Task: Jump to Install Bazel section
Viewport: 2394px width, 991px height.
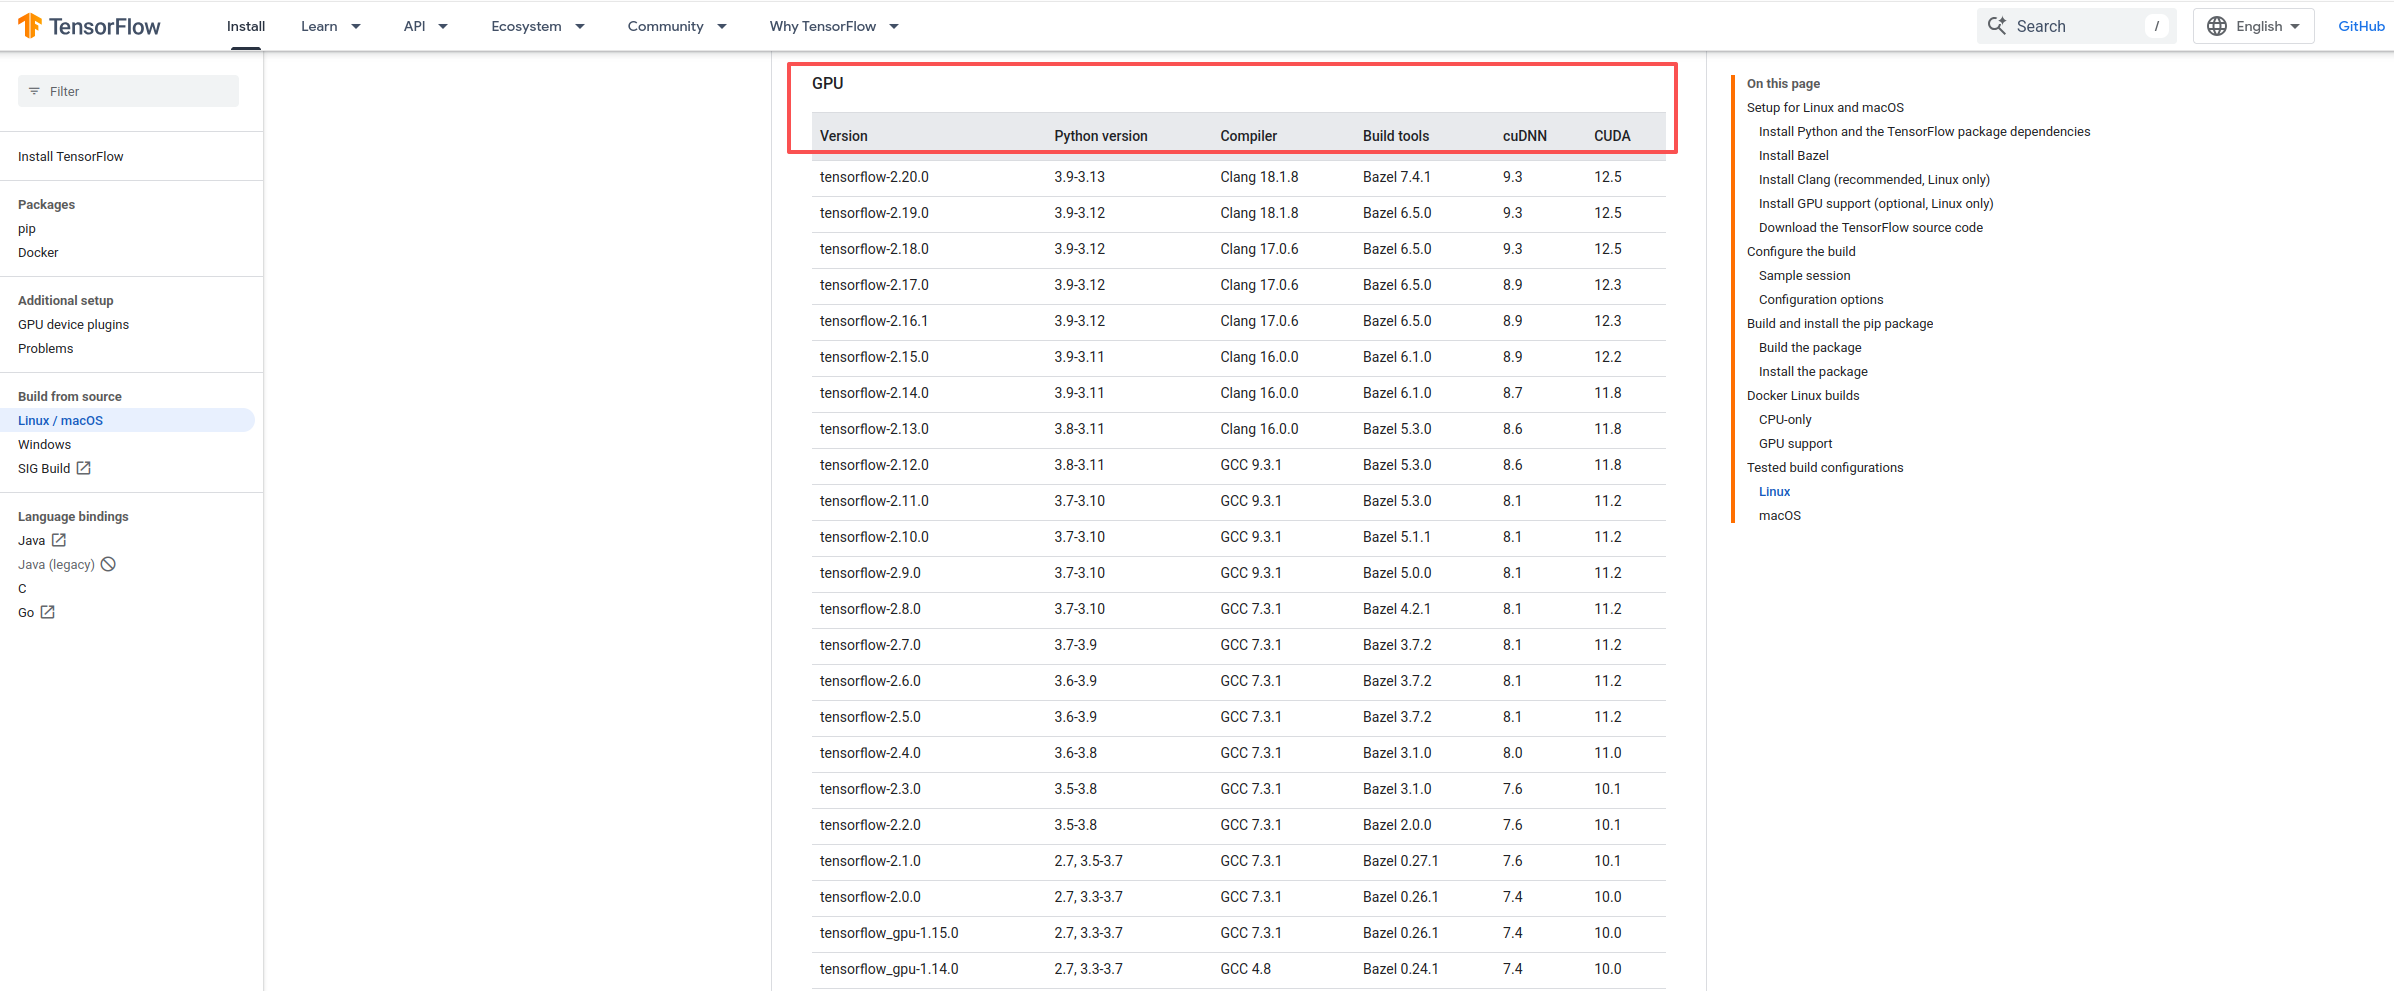Action: (1793, 155)
